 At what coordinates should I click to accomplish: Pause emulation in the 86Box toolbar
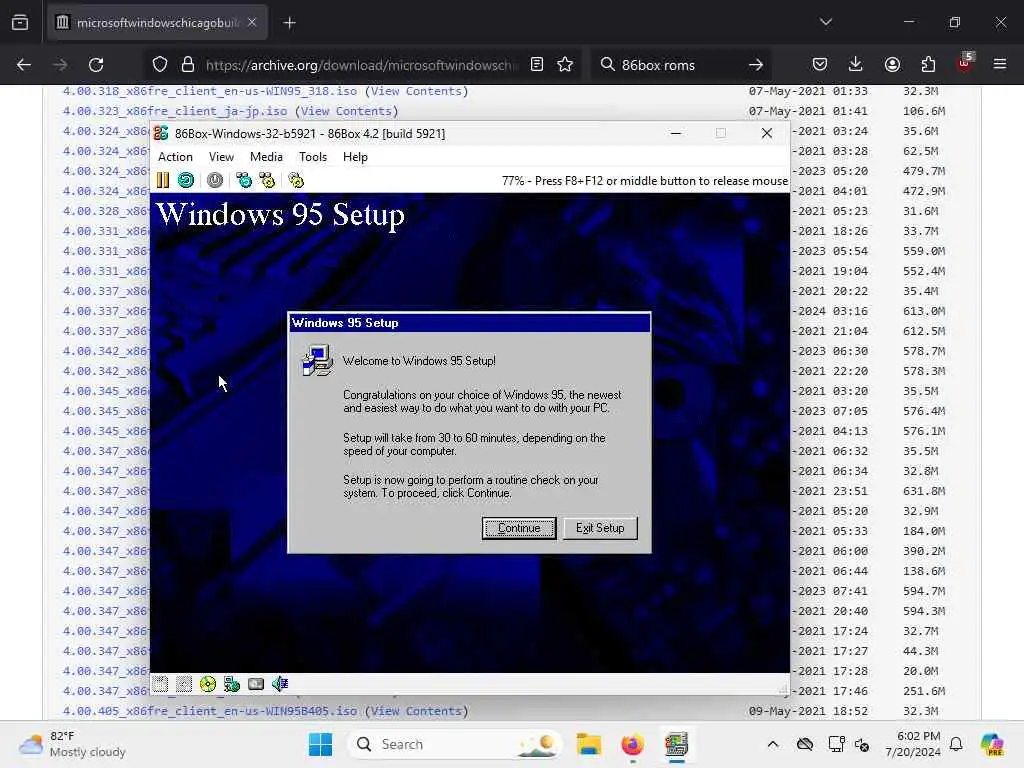click(x=163, y=180)
